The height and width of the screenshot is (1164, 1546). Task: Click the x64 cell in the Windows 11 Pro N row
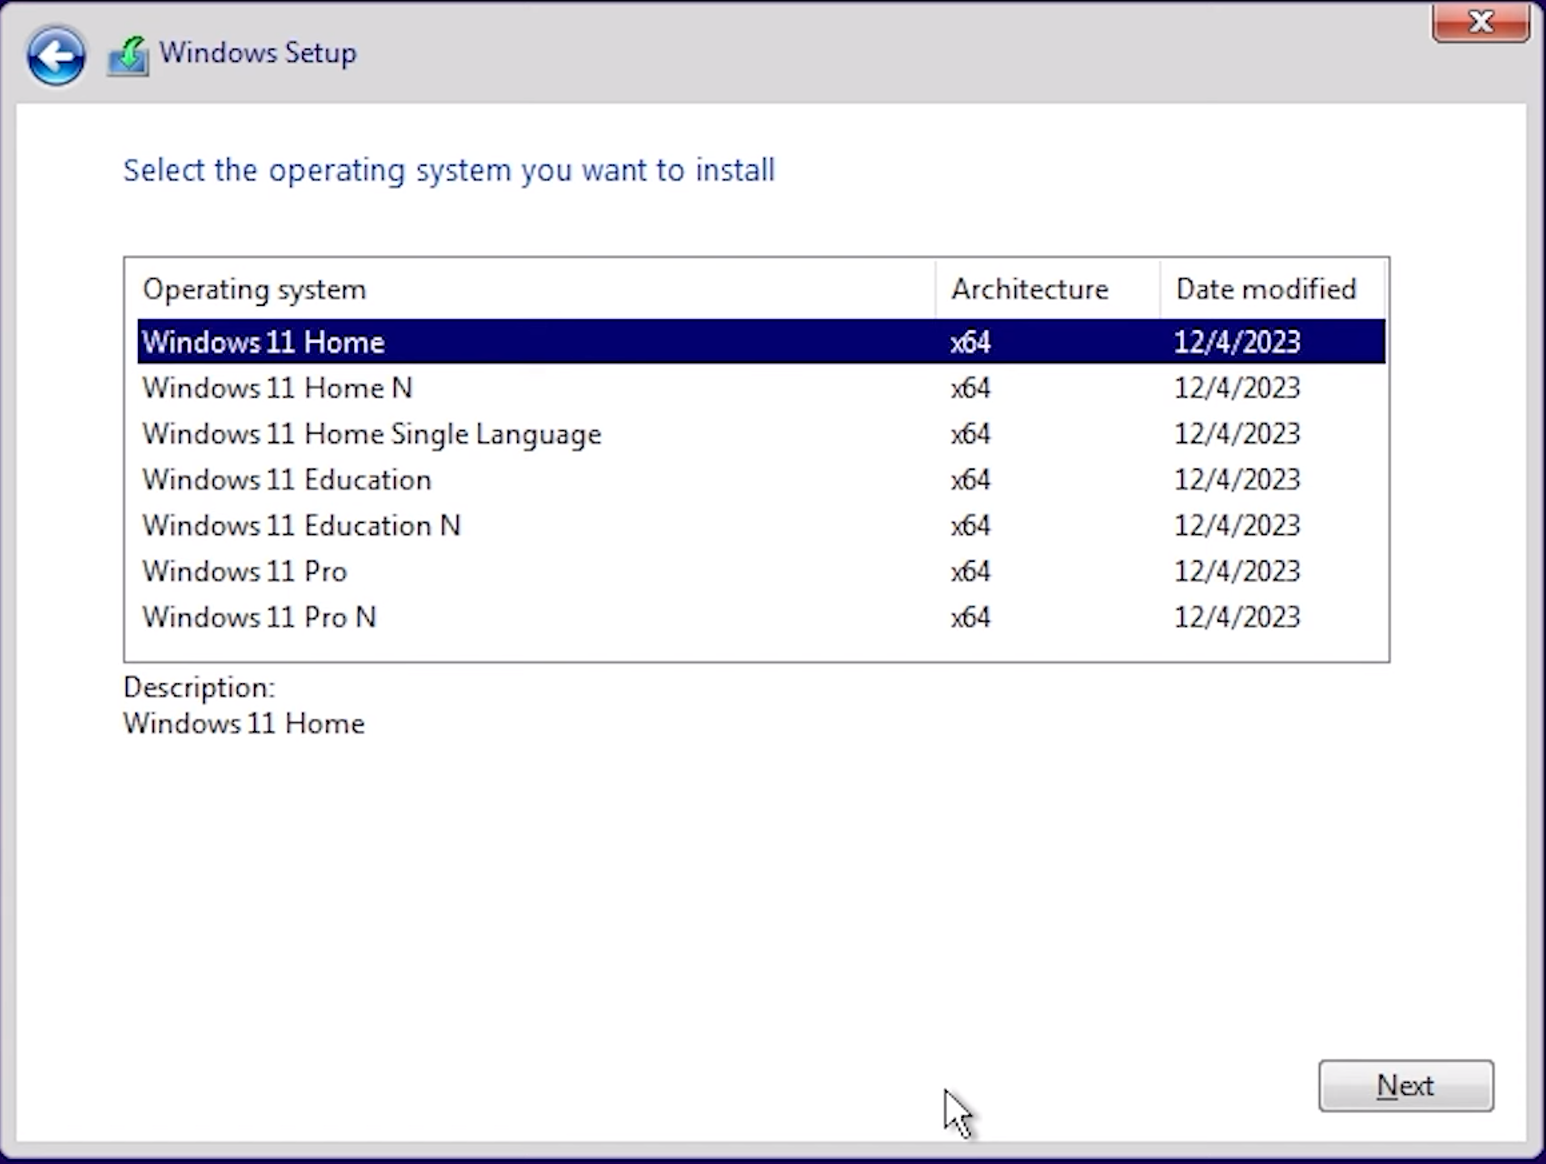point(970,618)
